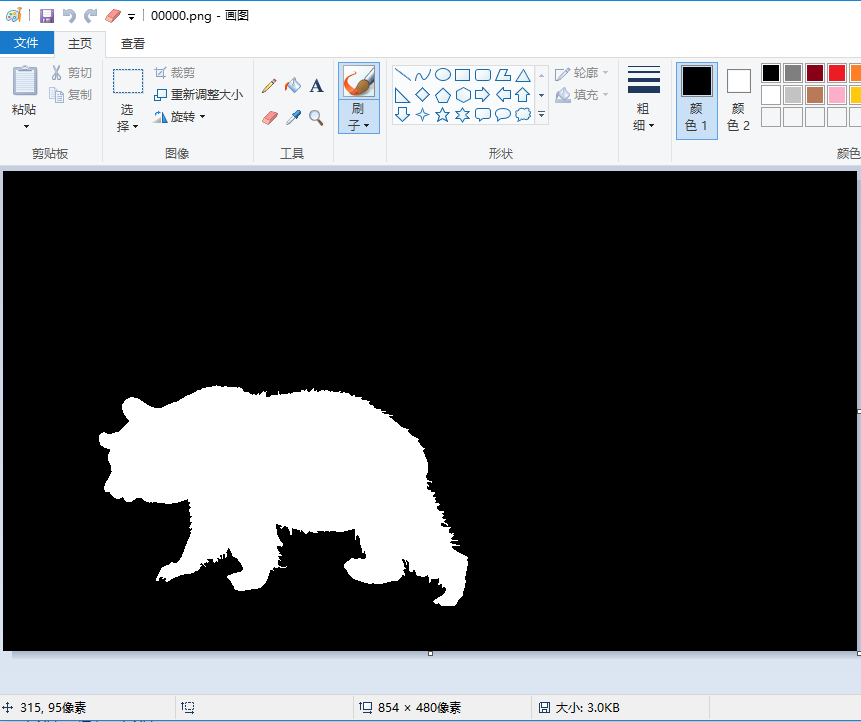The width and height of the screenshot is (861, 722).
Task: Expand the 粘贴 dropdown arrow
Action: click(25, 127)
